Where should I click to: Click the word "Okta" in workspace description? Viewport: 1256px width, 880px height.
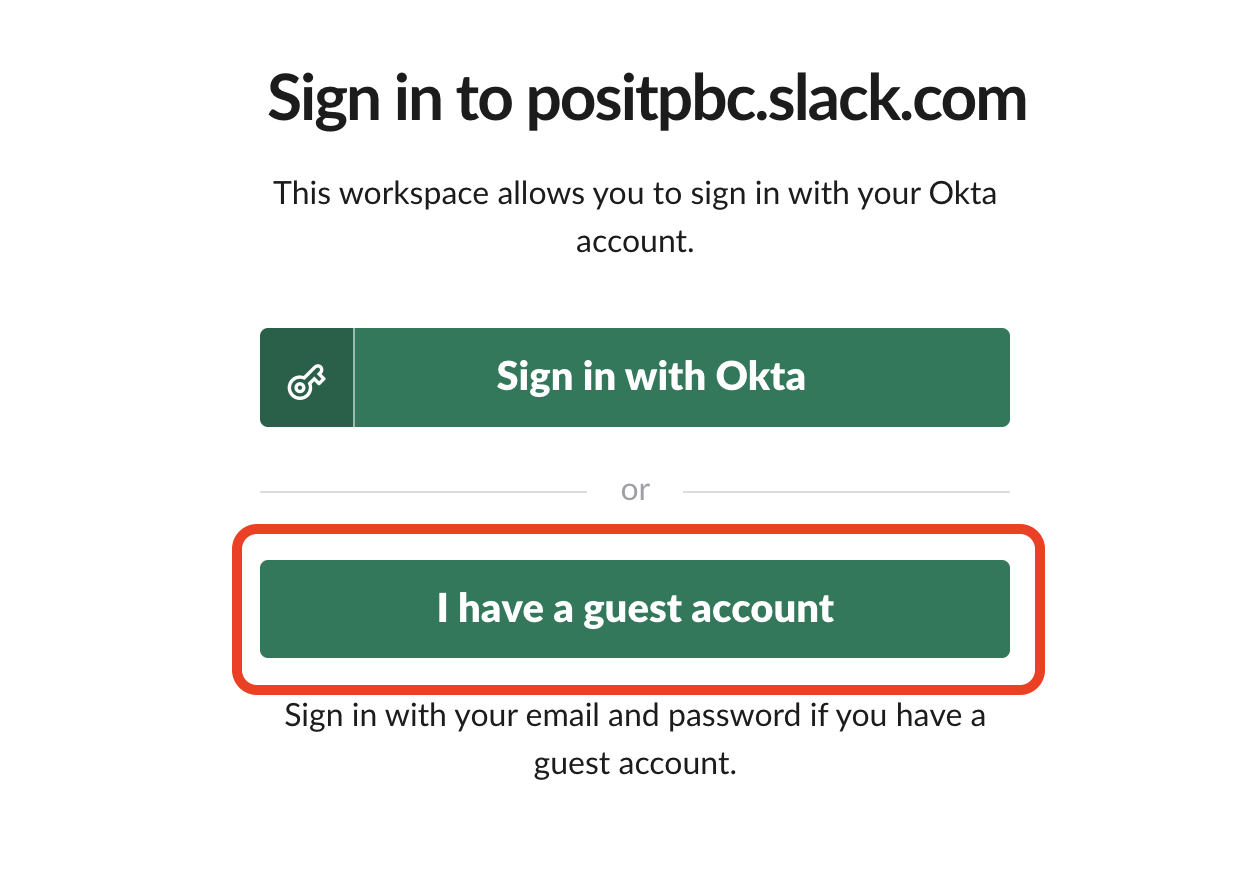pyautogui.click(x=961, y=193)
